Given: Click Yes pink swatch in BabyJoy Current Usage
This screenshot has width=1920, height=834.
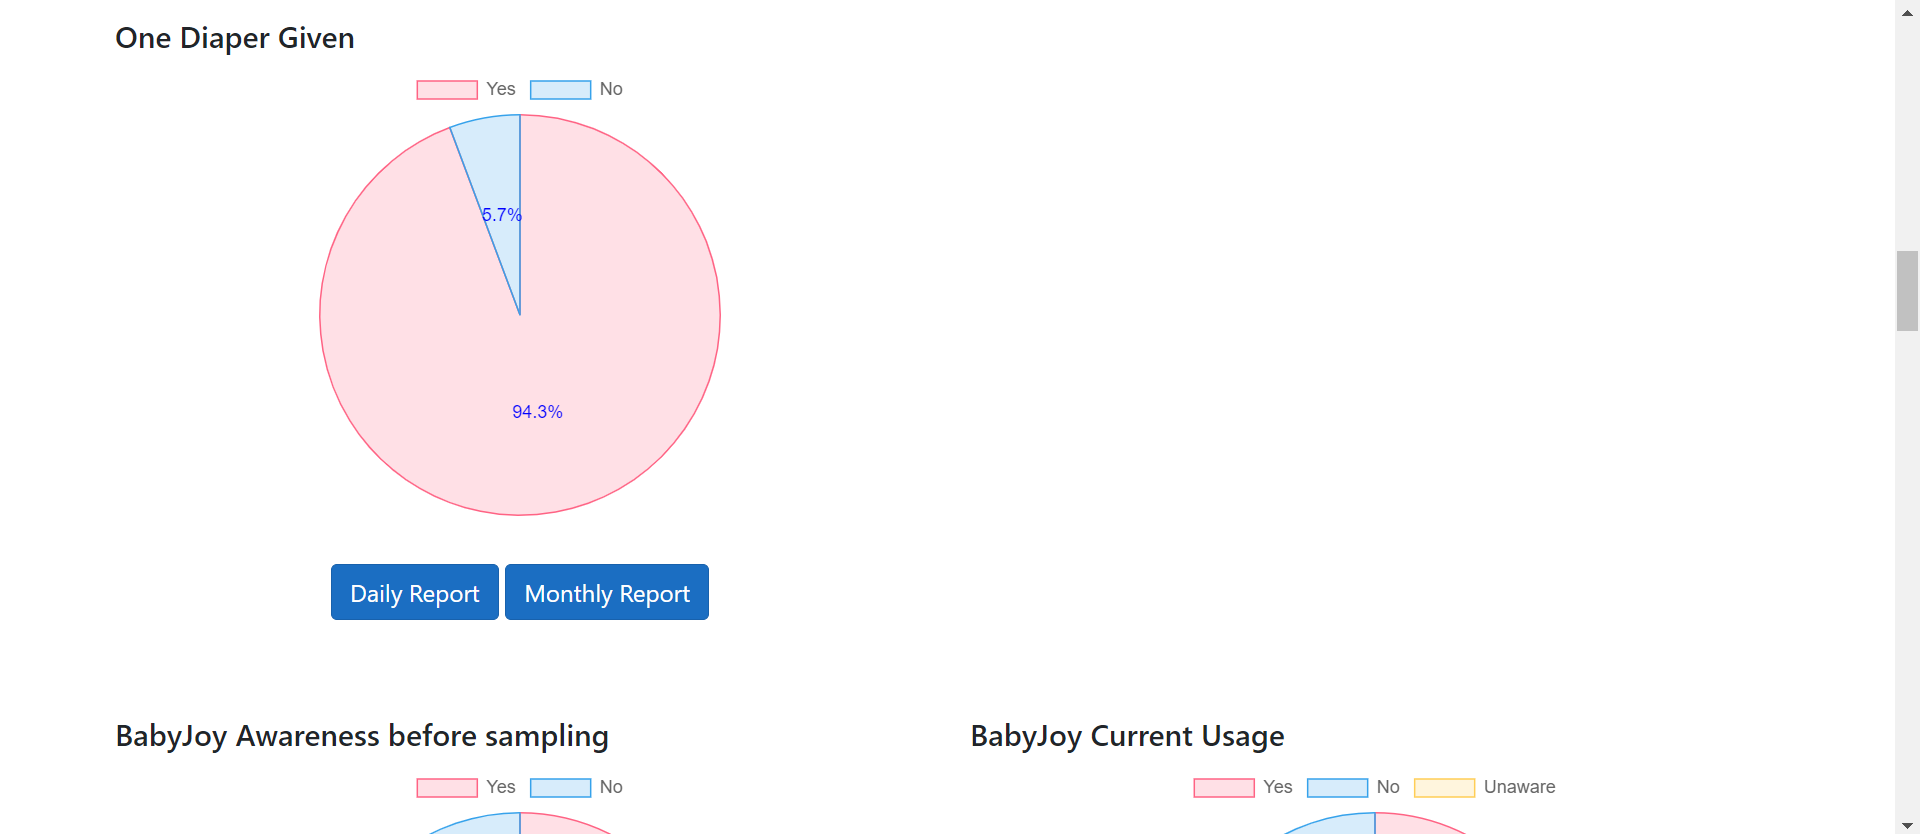Looking at the screenshot, I should click(1223, 788).
